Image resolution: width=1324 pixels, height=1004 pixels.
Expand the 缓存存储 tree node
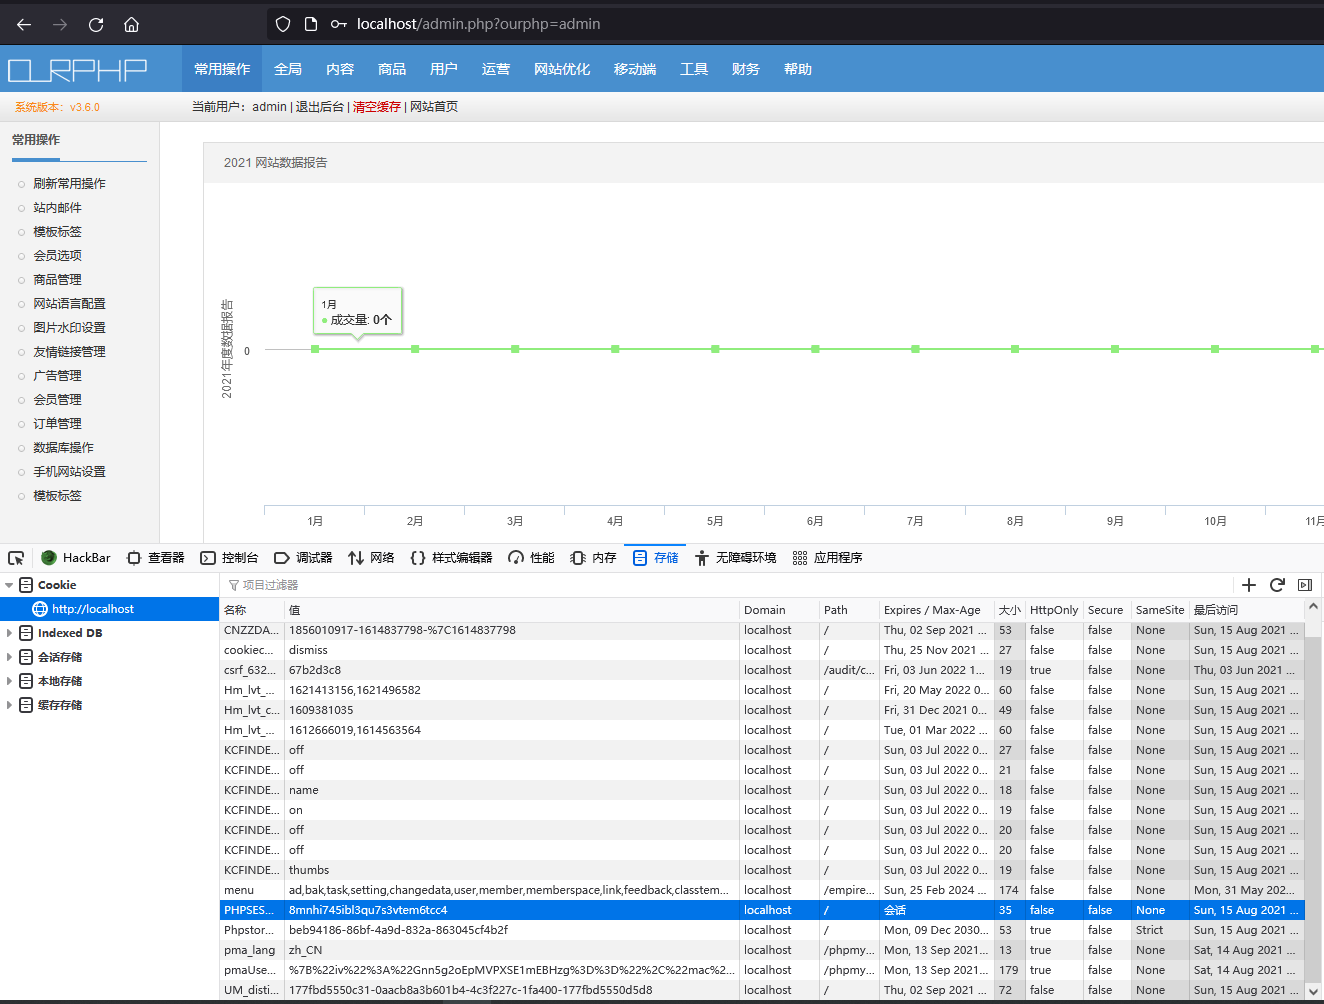pyautogui.click(x=9, y=705)
